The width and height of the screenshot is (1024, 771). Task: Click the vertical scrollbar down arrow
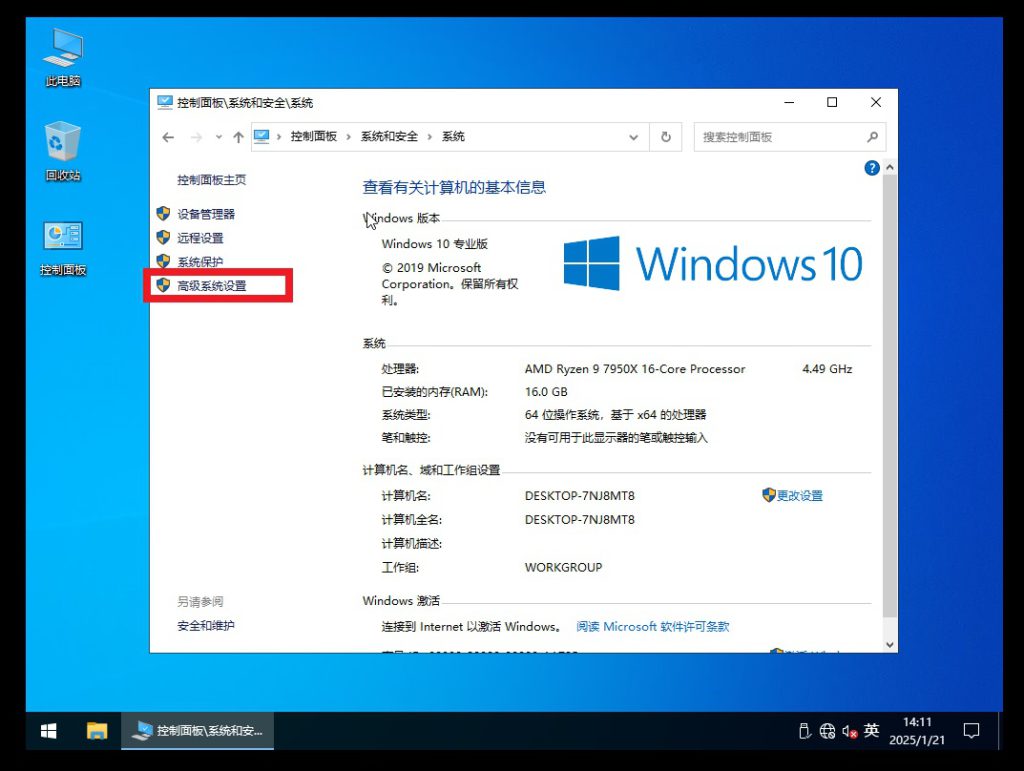point(889,643)
